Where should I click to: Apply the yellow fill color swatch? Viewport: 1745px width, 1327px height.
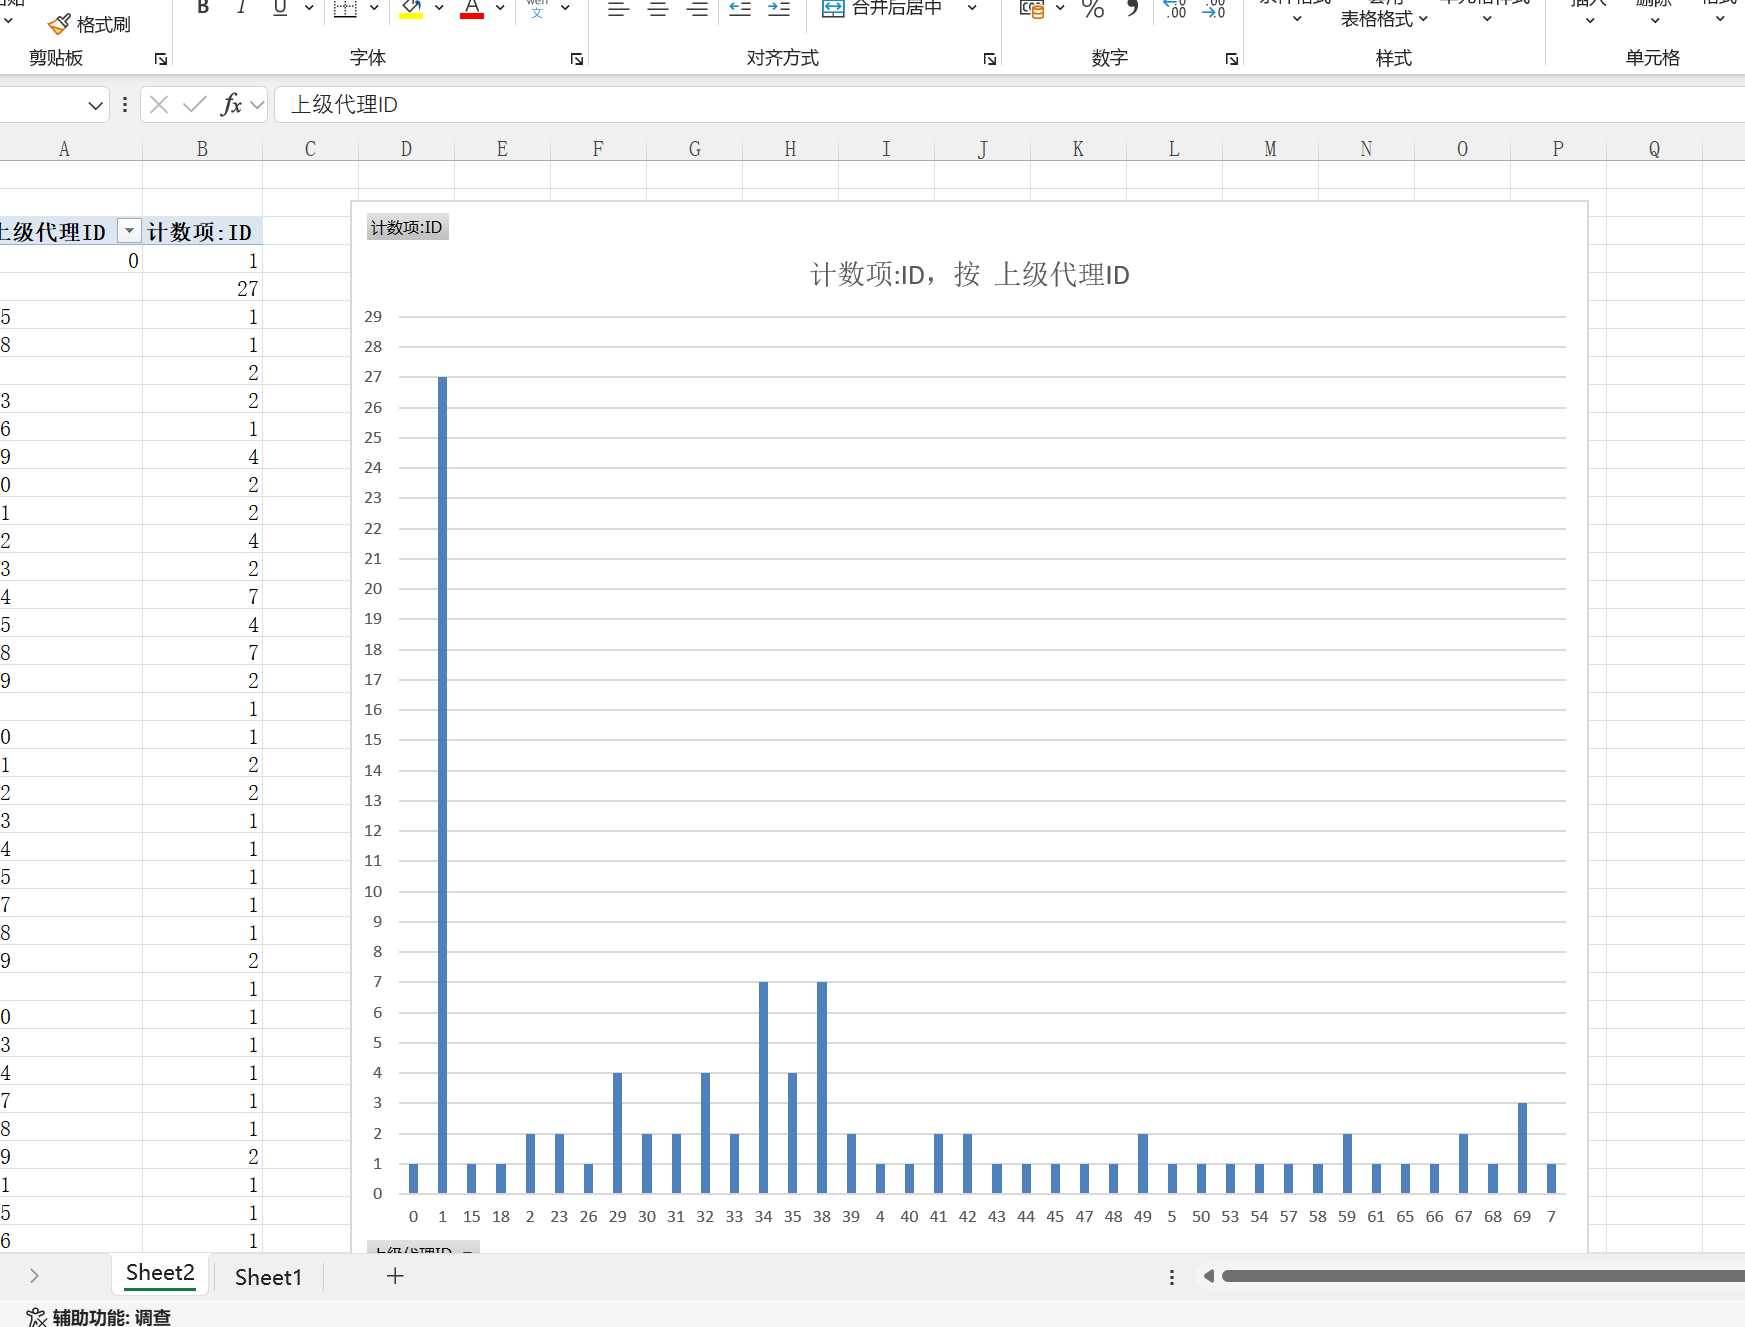click(x=411, y=9)
